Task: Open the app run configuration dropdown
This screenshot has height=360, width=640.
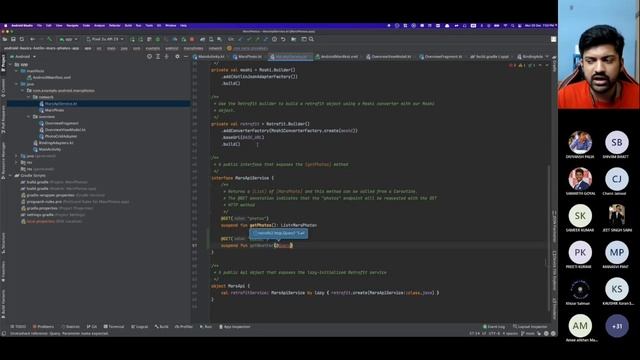Action: click(x=68, y=39)
